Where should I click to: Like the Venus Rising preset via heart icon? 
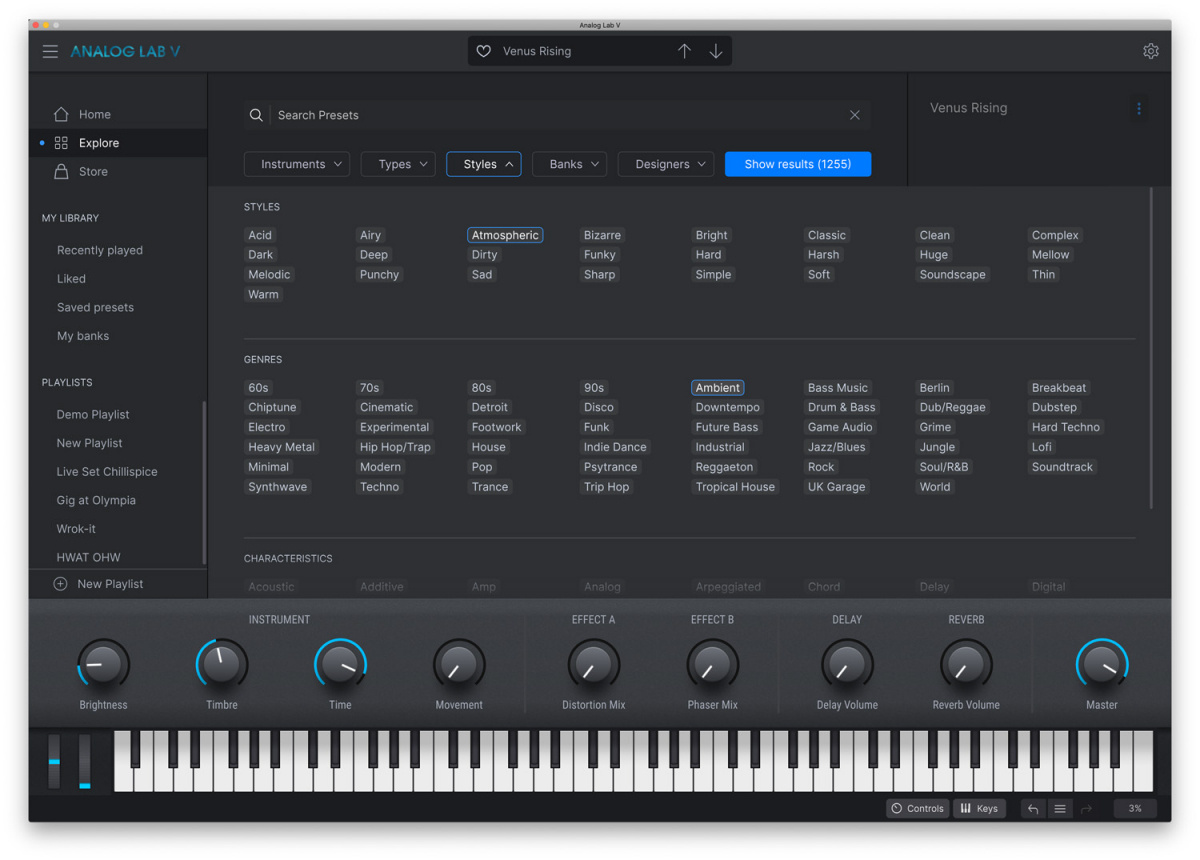[484, 50]
